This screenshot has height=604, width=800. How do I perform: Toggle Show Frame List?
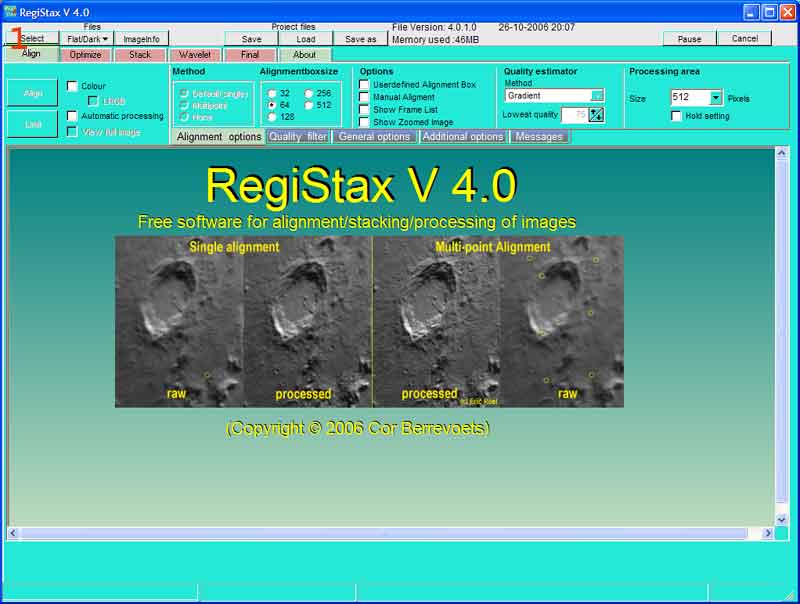pyautogui.click(x=364, y=110)
